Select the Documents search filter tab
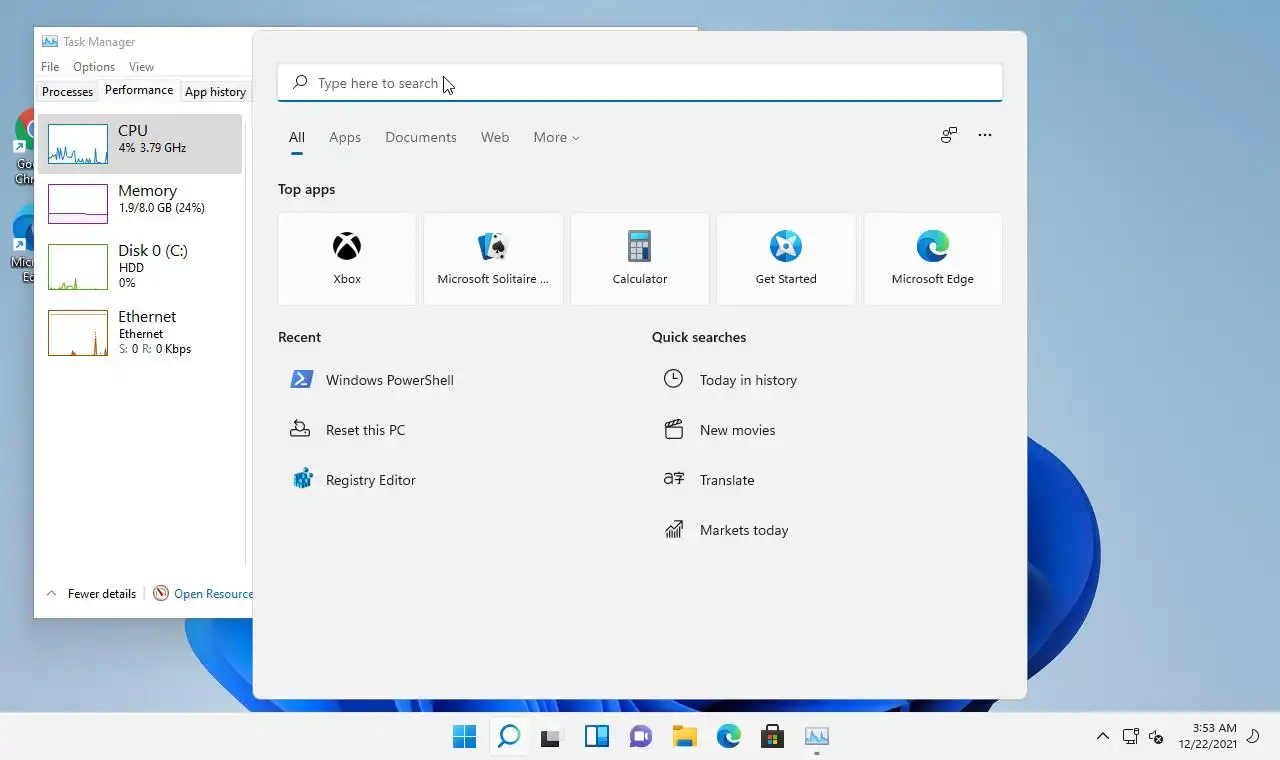Screen dimensions: 1280x760 421,137
